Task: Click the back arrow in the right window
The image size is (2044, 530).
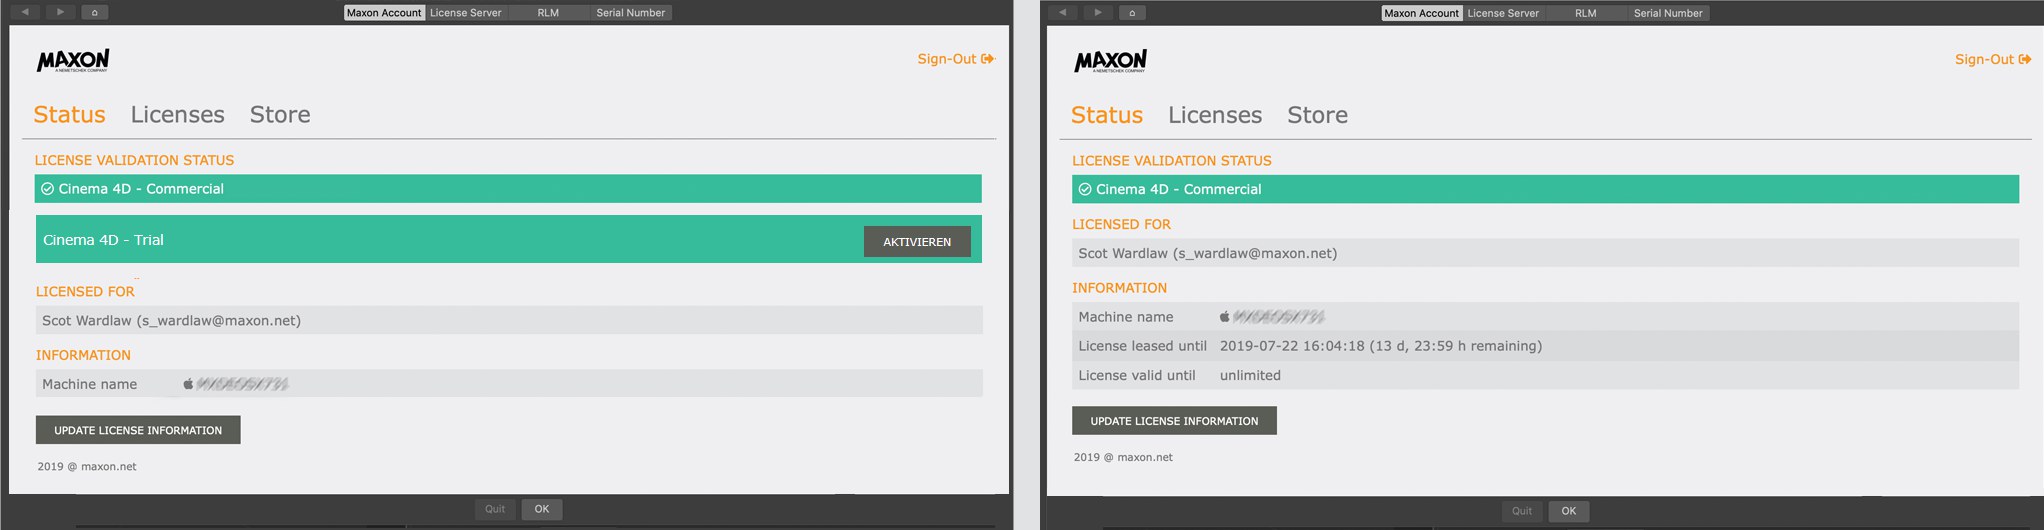Action: pos(1062,13)
